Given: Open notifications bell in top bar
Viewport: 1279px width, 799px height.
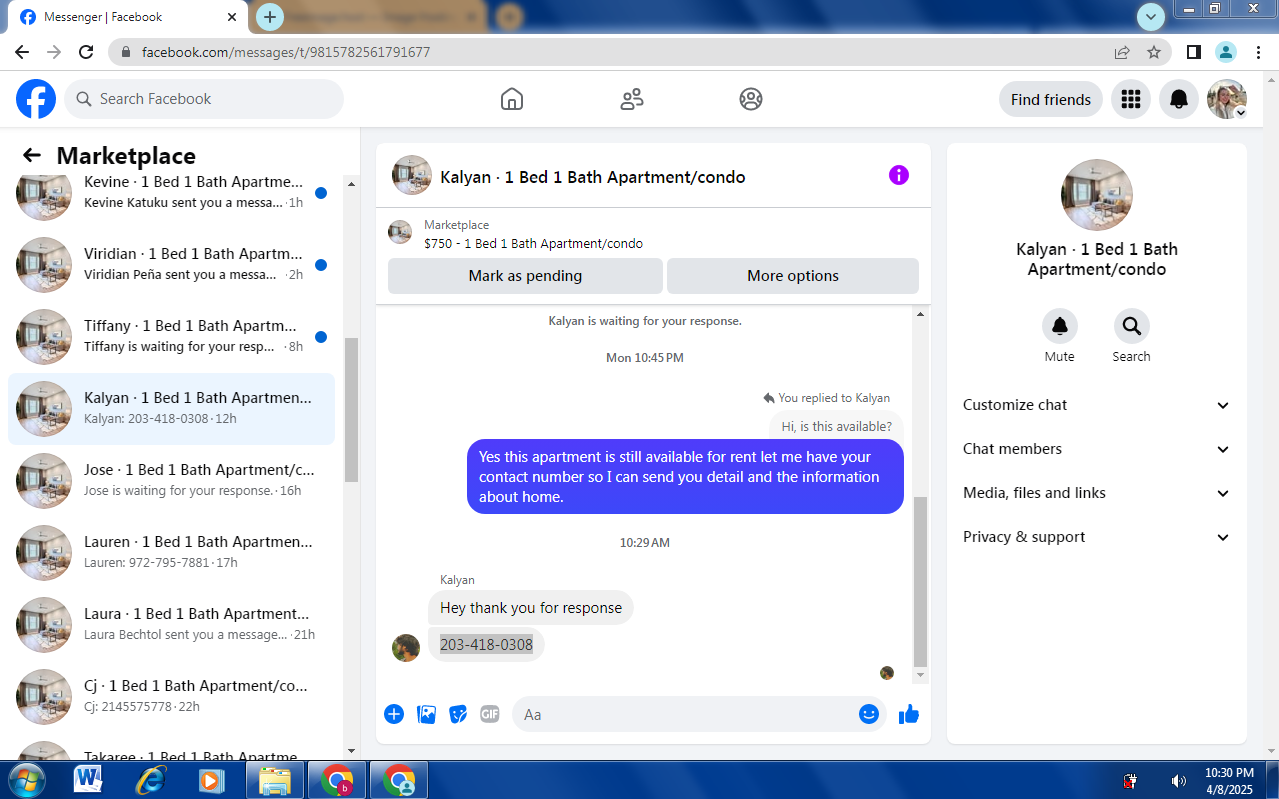Looking at the screenshot, I should pos(1179,99).
